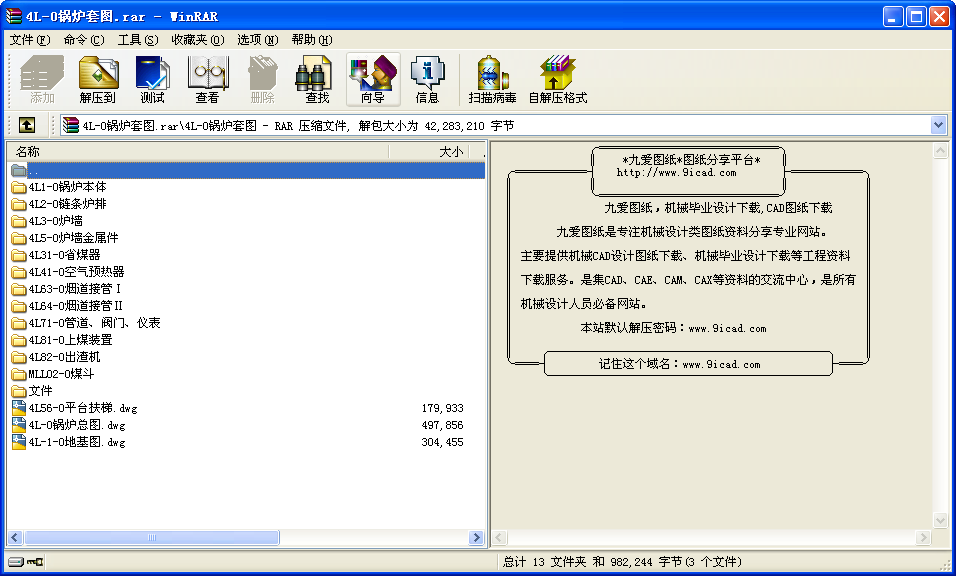
Task: Click the 解压到 (Extract To) toolbar icon
Action: 98,79
